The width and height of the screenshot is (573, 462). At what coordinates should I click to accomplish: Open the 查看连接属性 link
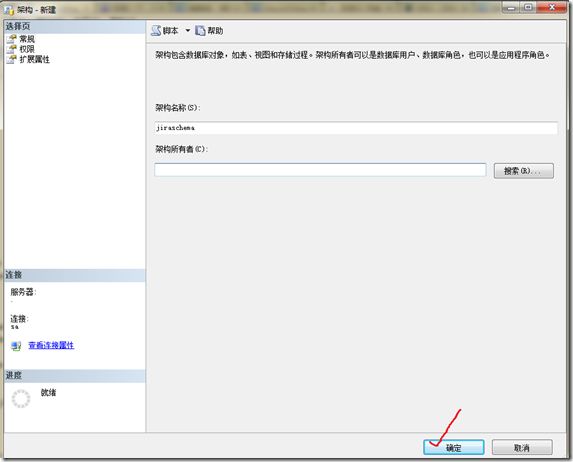(51, 345)
